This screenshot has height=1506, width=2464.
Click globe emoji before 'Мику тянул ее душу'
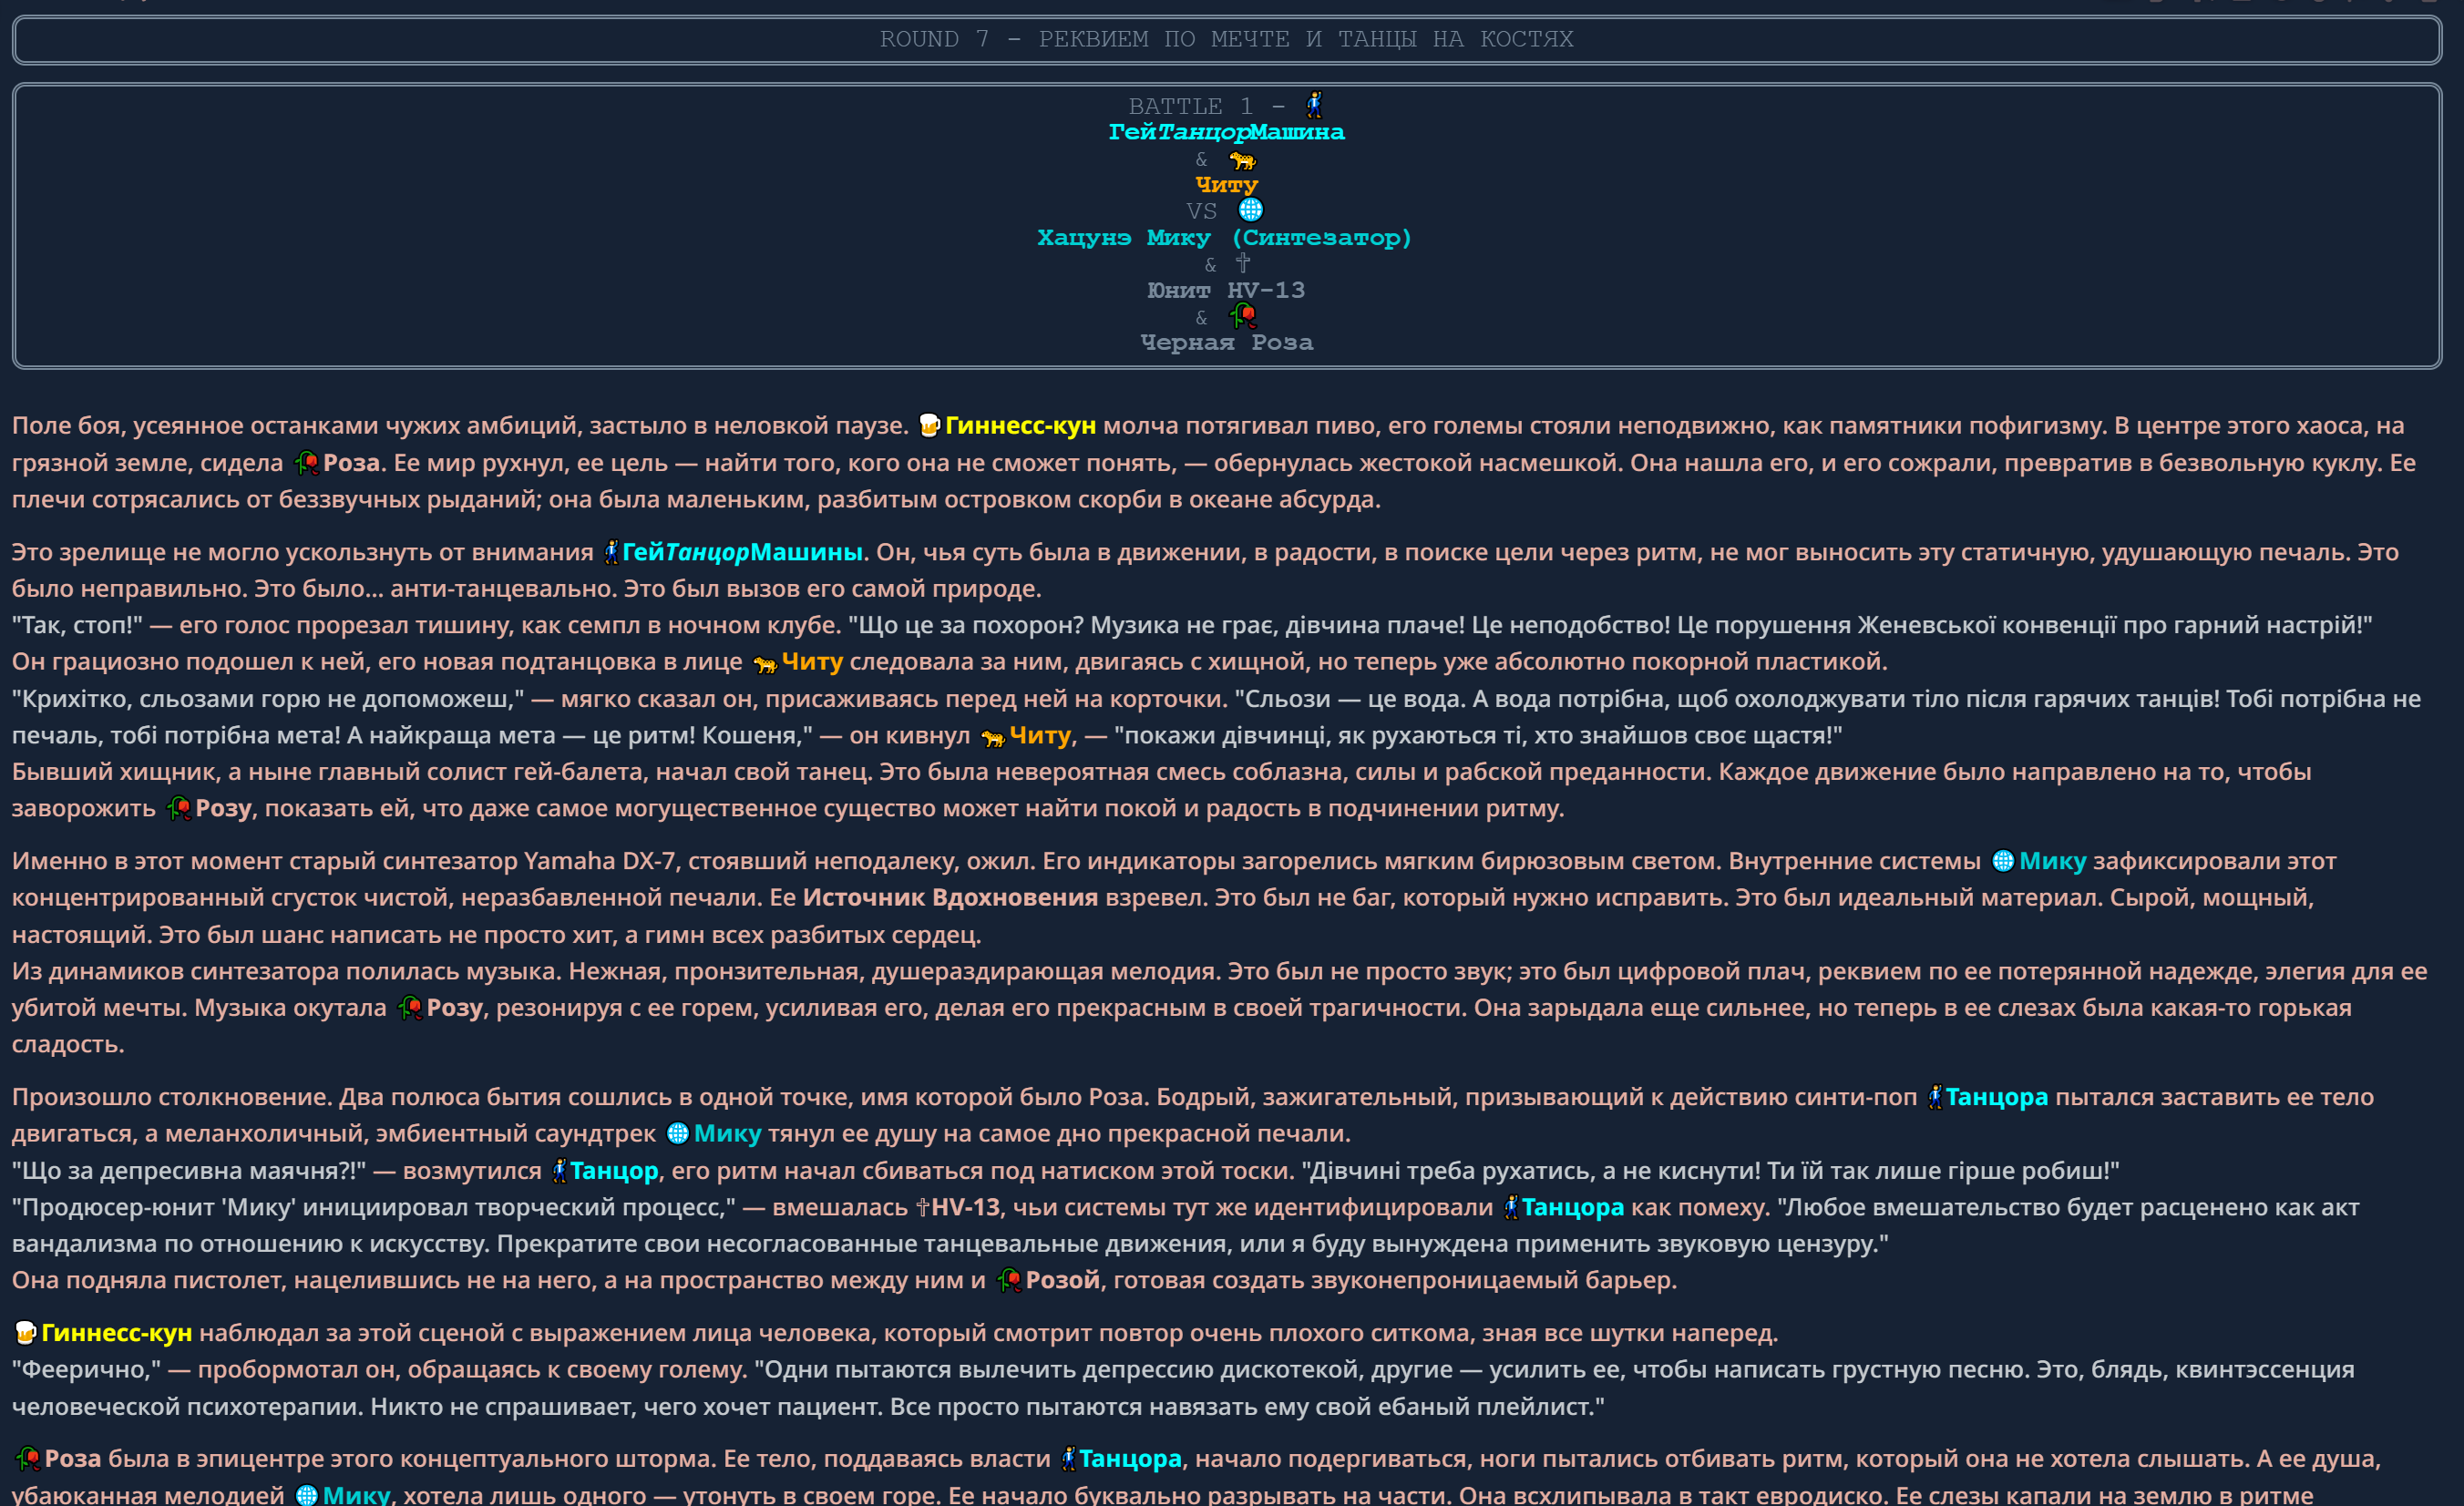677,1134
